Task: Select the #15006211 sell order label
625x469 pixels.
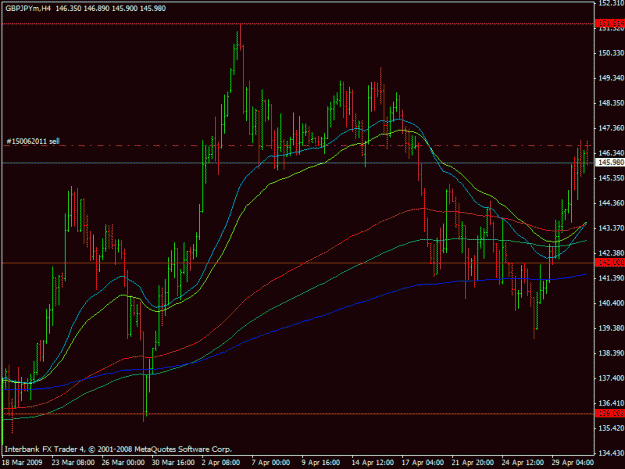Action: [x=33, y=141]
